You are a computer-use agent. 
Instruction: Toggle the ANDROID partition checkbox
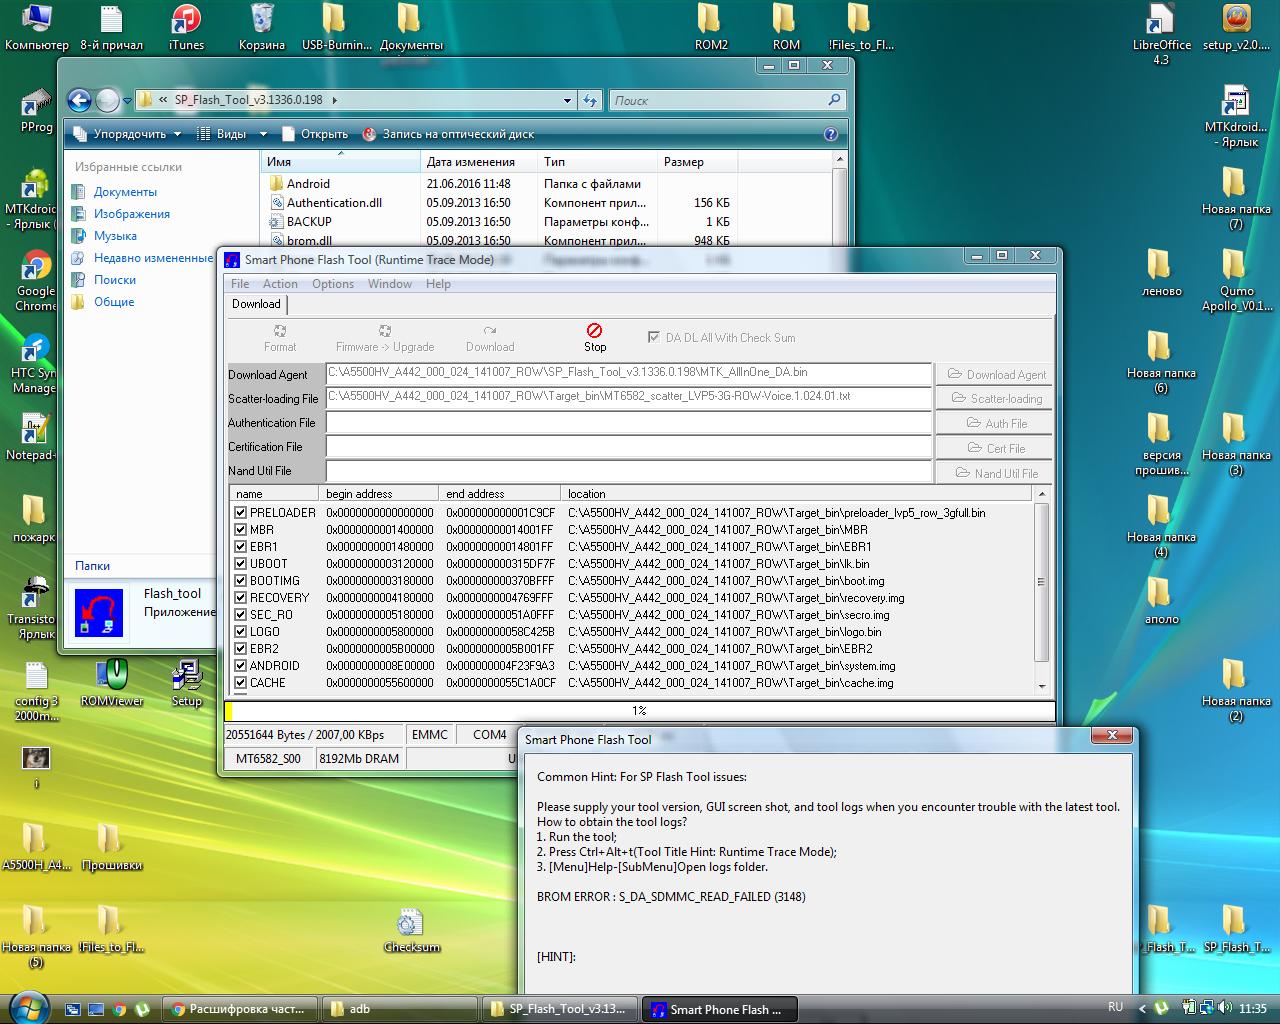240,666
